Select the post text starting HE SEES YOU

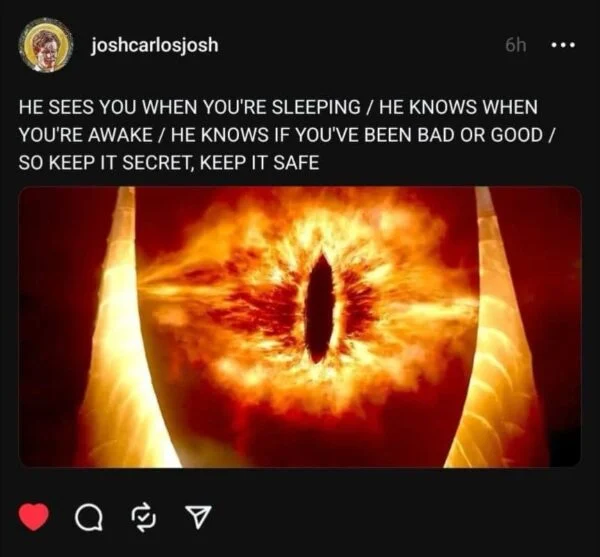[287, 135]
